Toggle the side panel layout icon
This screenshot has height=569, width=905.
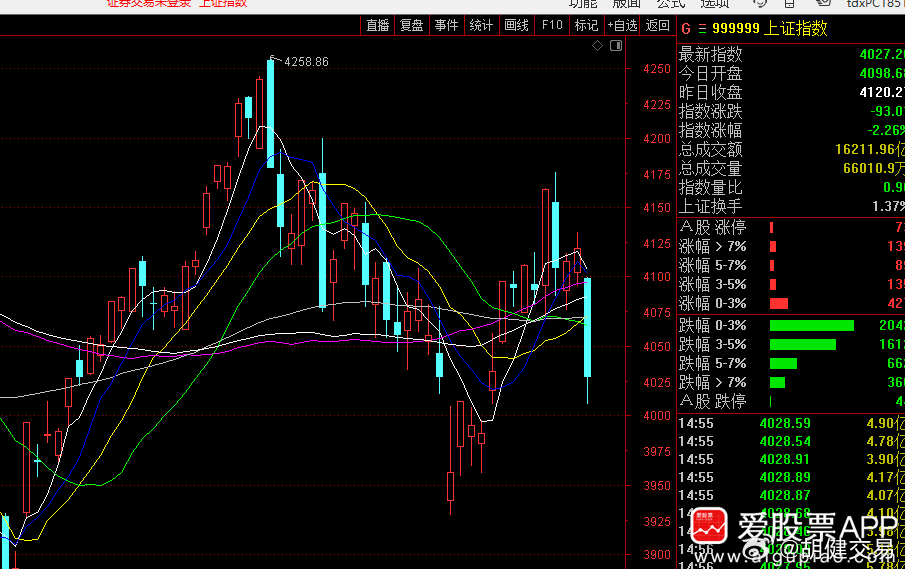pos(616,46)
